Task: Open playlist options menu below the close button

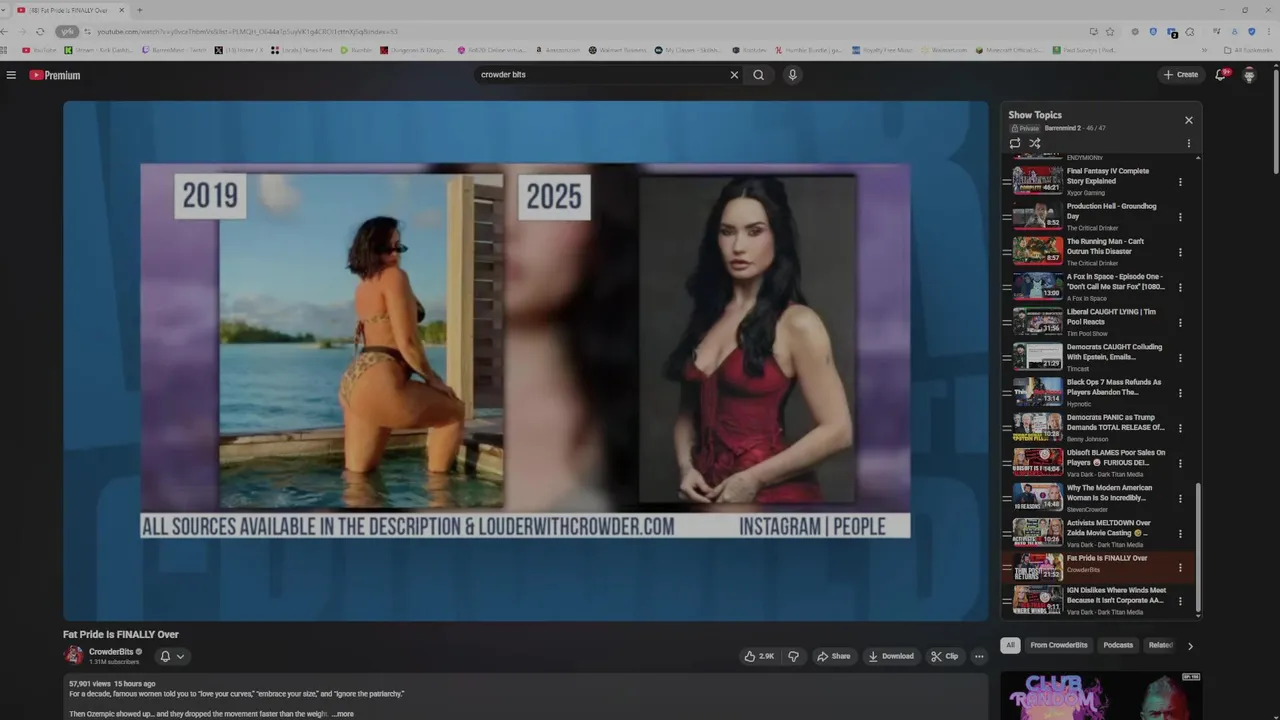Action: click(1189, 143)
